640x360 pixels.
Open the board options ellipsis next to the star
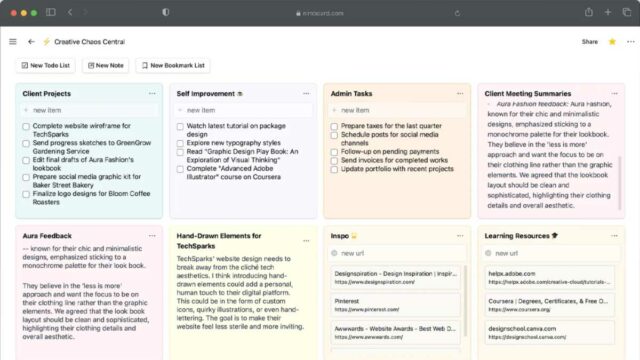631,42
